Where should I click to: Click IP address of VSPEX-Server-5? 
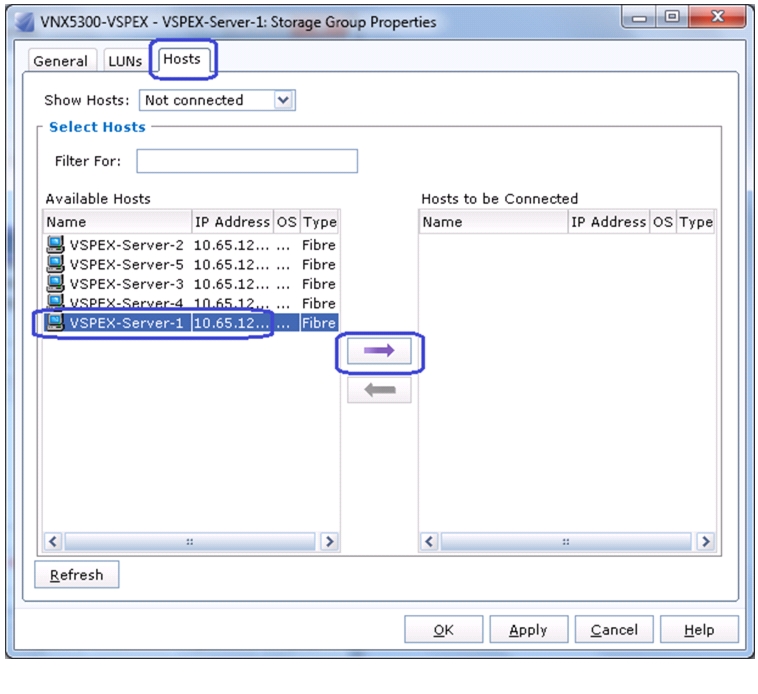pyautogui.click(x=232, y=264)
